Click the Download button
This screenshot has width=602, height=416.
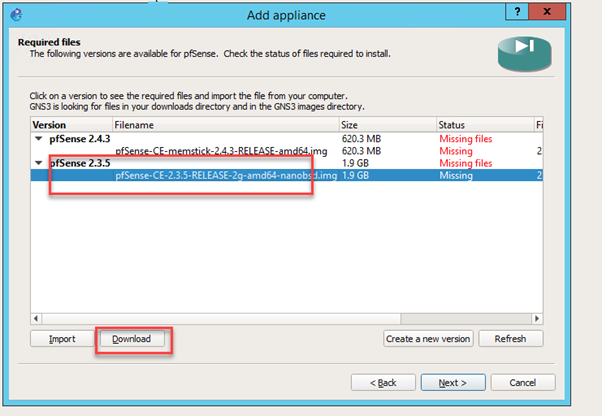132,339
